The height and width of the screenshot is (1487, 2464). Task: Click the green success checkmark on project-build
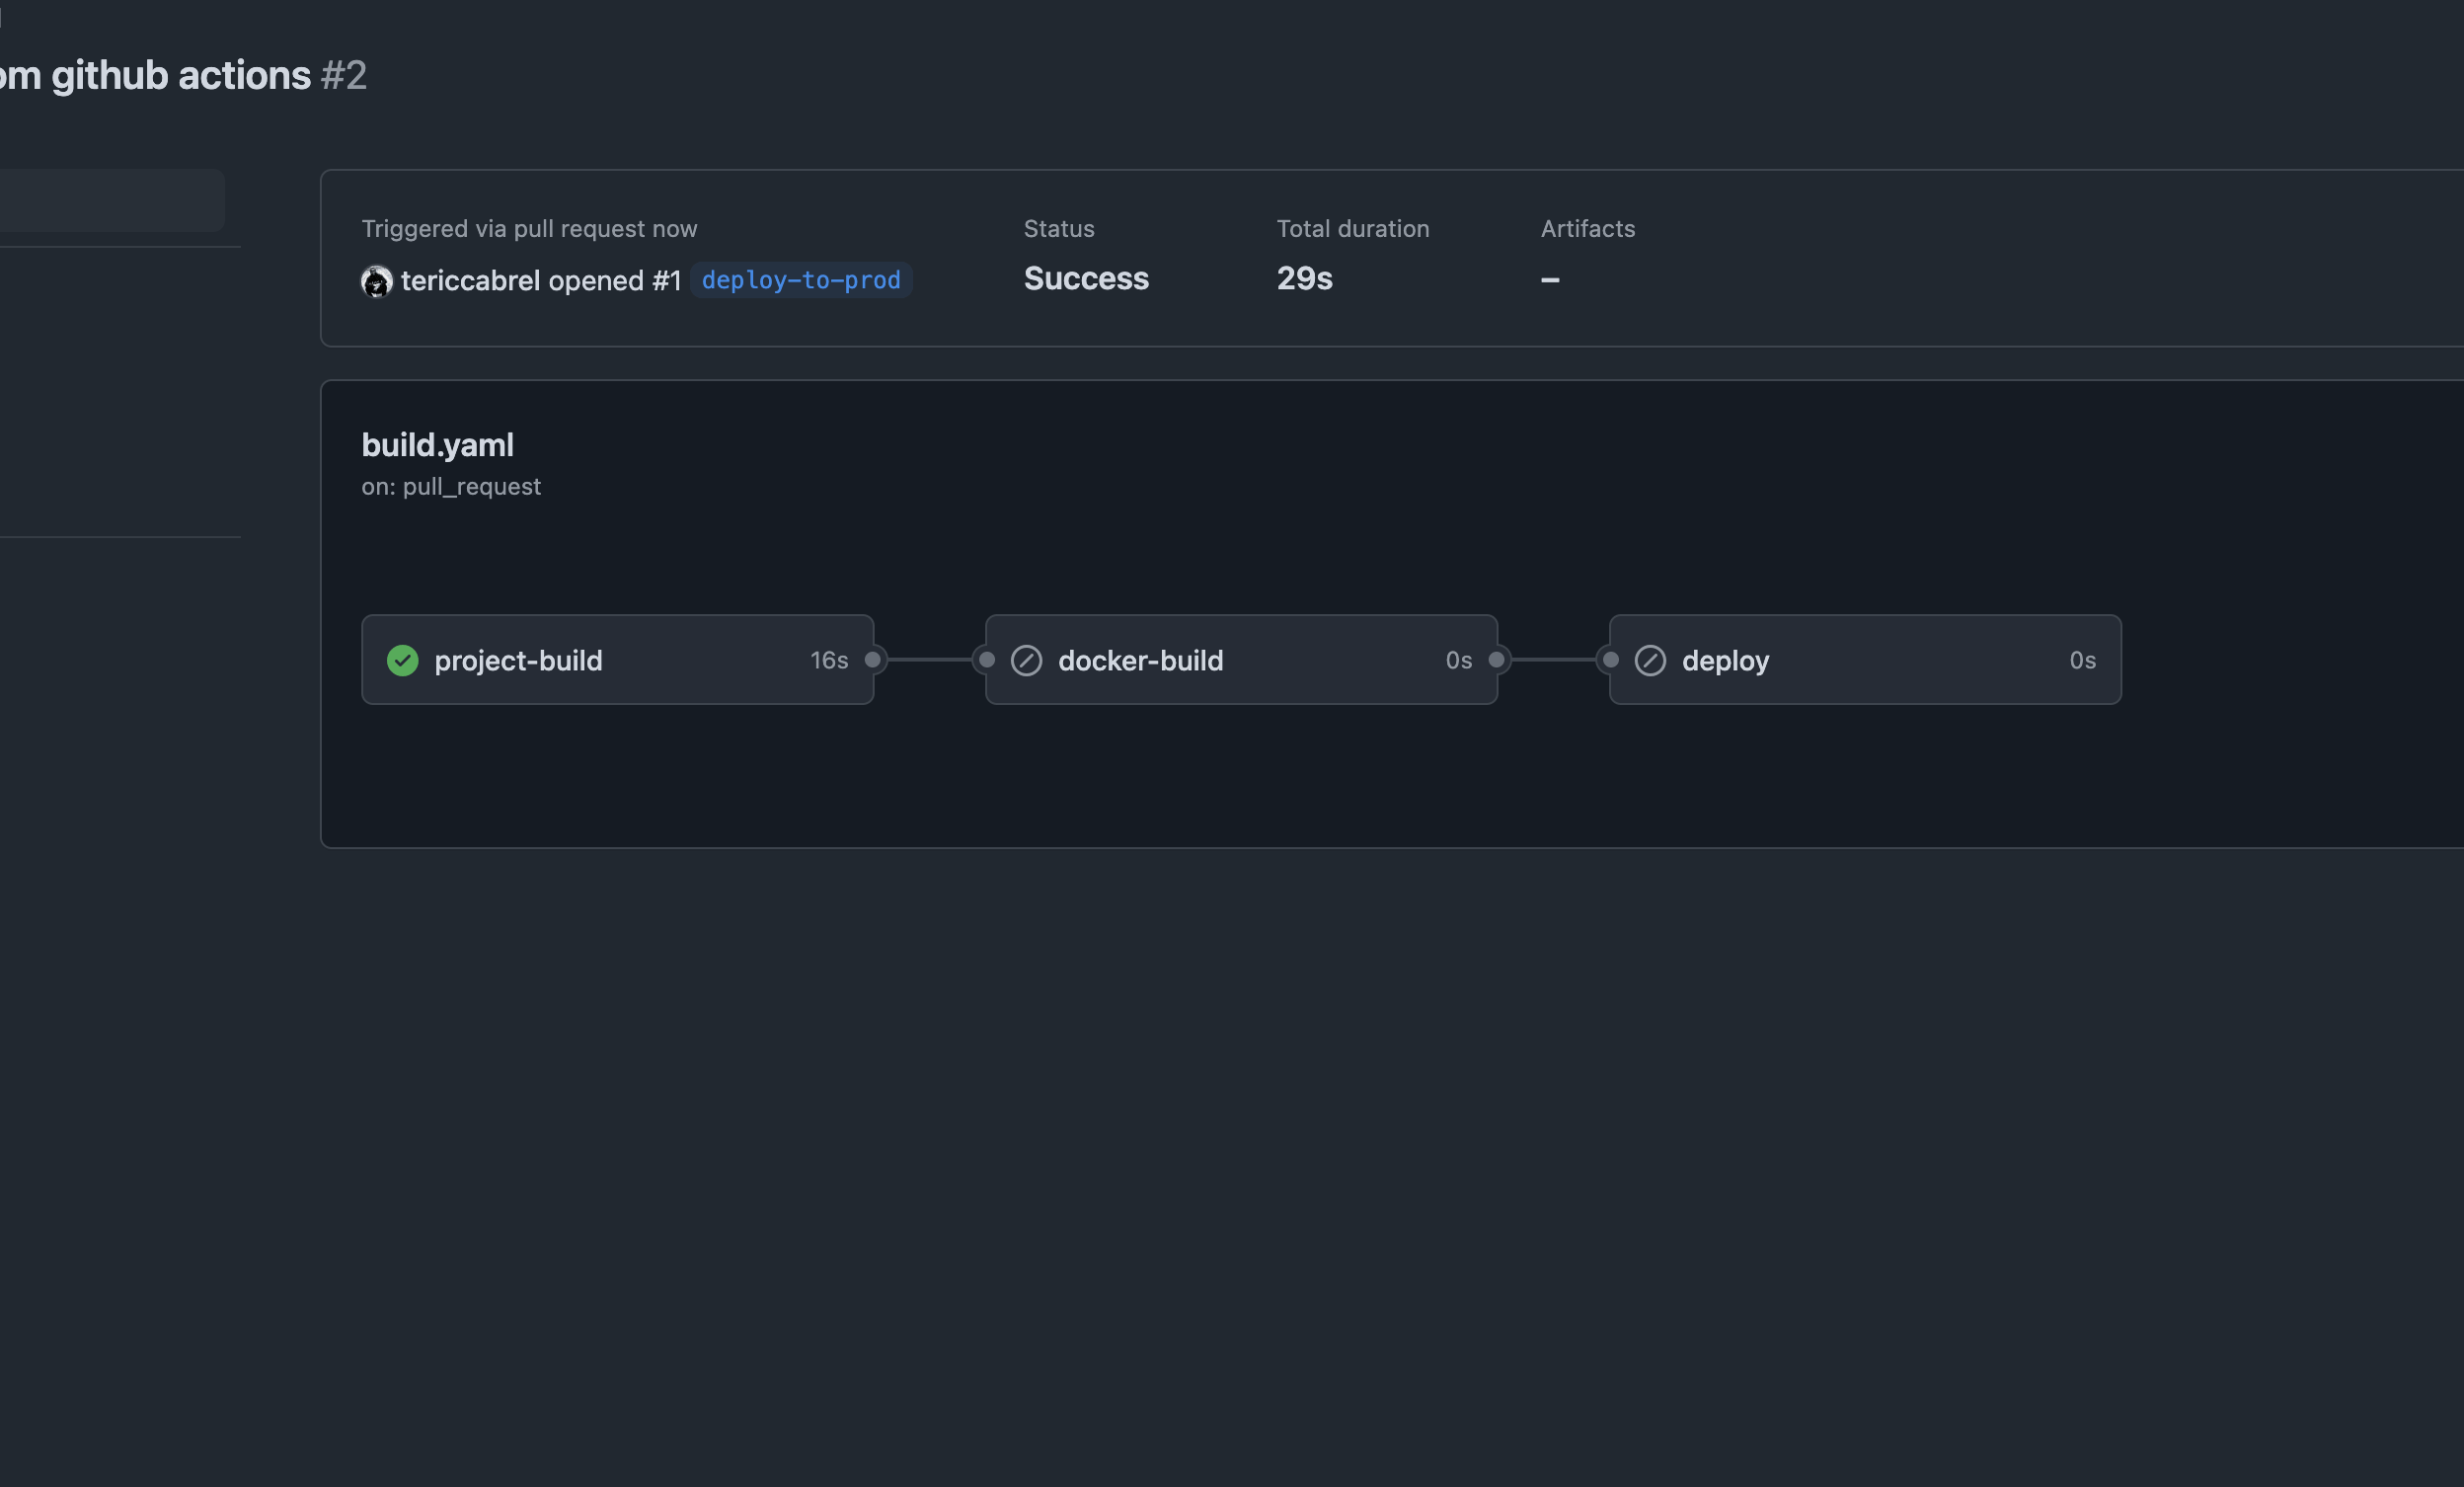point(402,660)
